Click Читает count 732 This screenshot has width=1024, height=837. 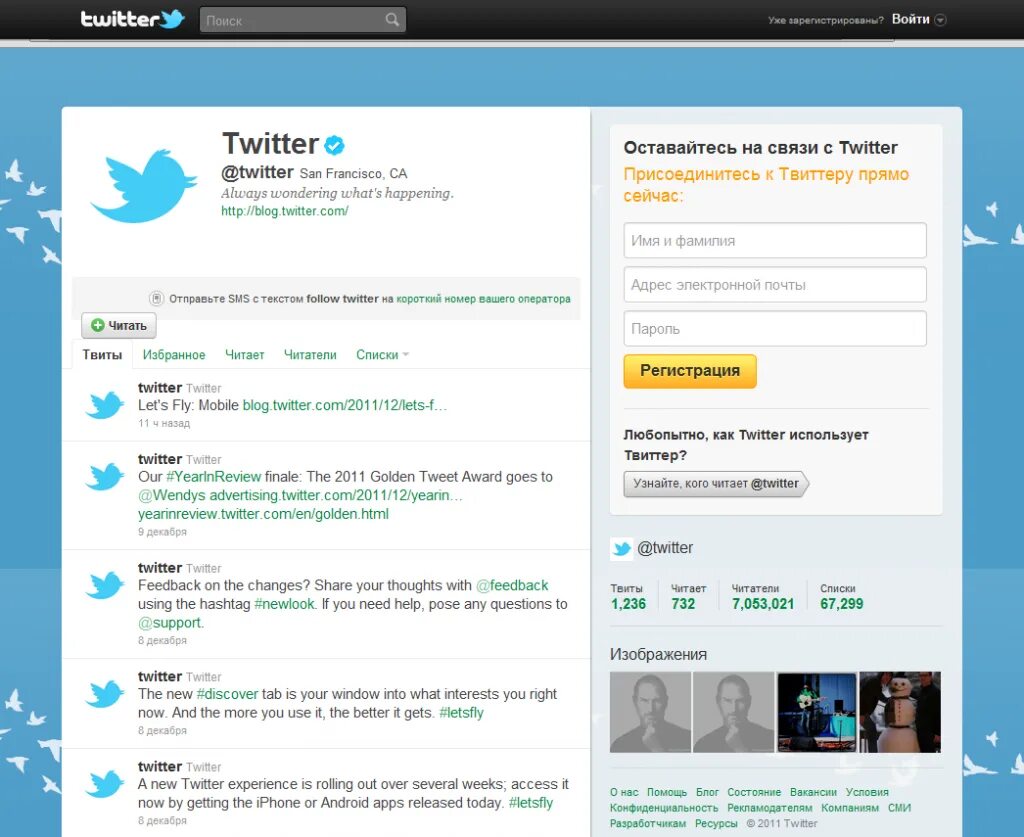point(683,604)
